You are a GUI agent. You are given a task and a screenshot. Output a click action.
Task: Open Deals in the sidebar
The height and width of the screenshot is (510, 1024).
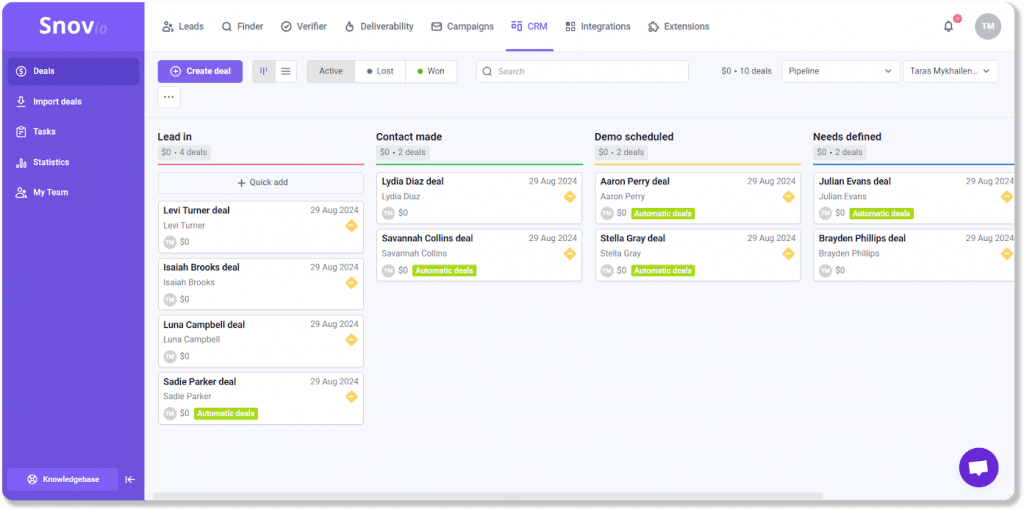tap(73, 71)
